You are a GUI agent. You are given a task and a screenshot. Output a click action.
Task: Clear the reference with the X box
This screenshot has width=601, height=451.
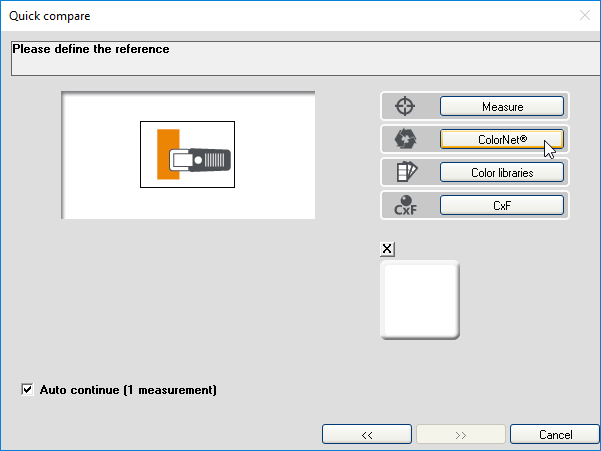click(x=387, y=249)
